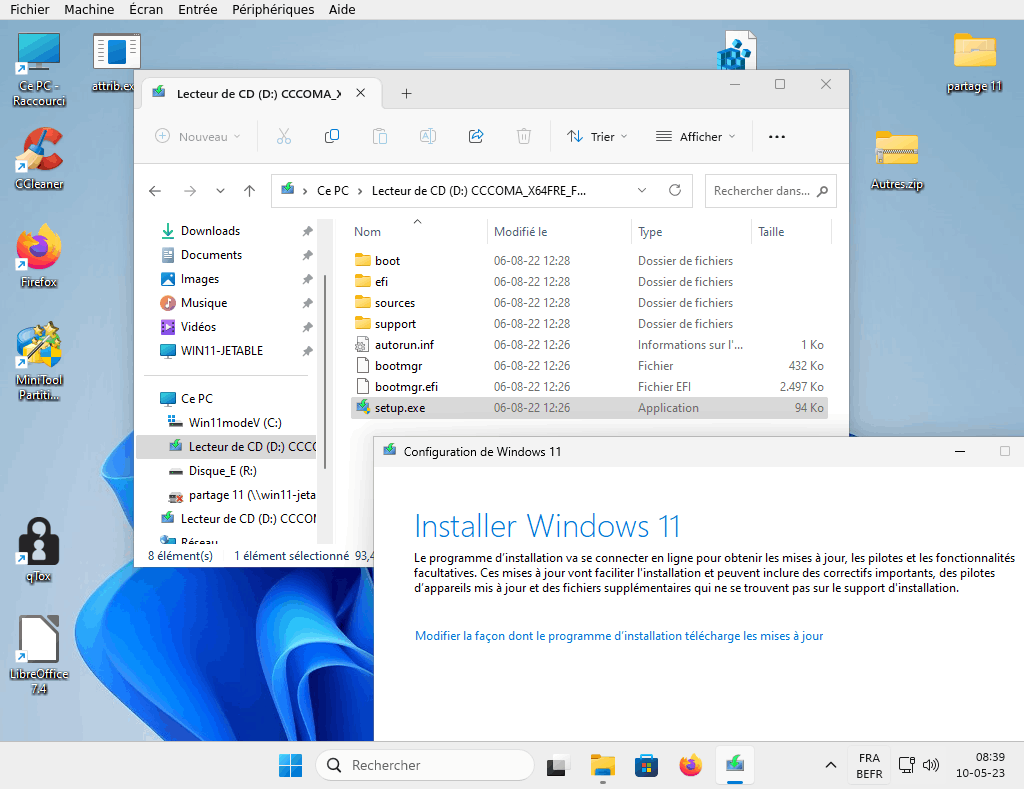Viewport: 1024px width, 789px height.
Task: Click the navigation pane scrollbar
Action: pyautogui.click(x=325, y=371)
